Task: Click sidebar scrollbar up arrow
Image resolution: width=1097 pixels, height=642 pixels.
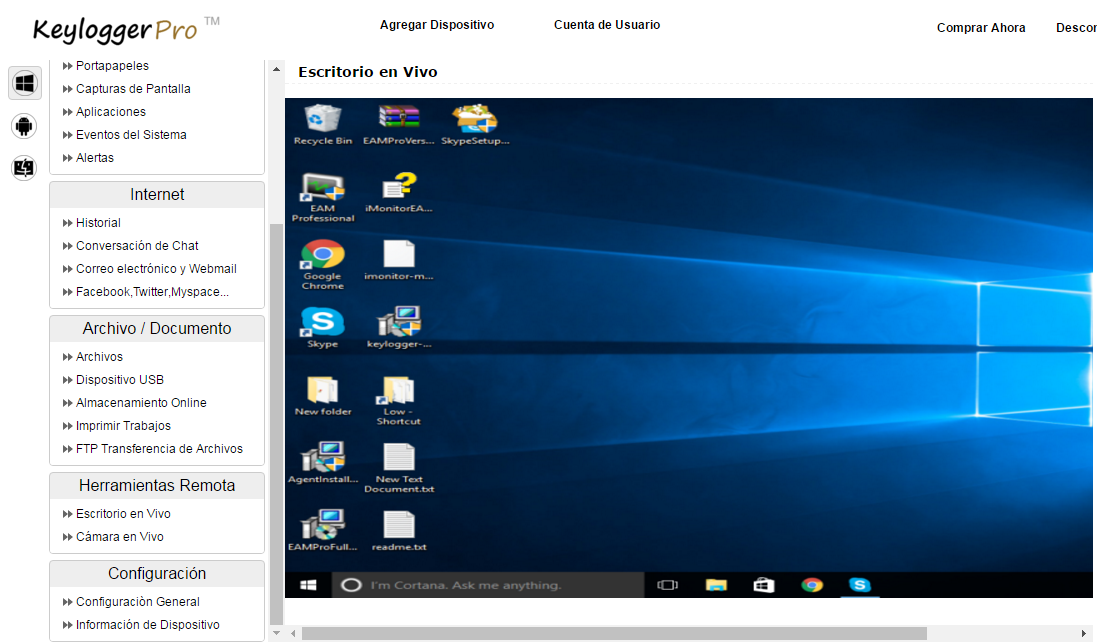Action: tap(276, 69)
